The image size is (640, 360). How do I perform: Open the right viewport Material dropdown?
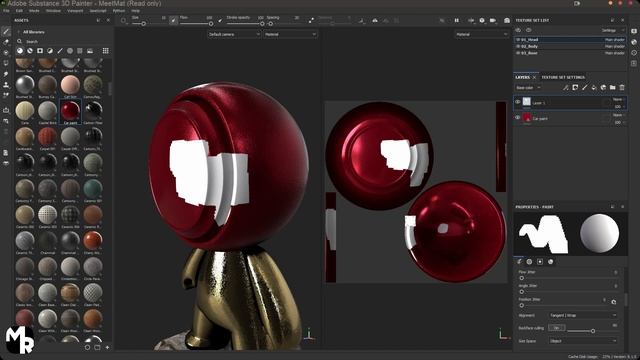point(482,35)
